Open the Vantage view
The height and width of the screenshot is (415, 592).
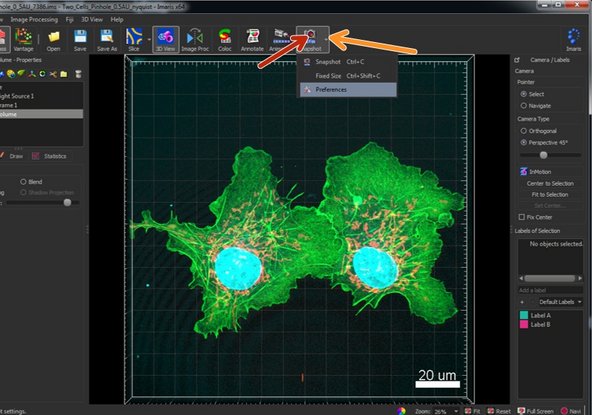click(x=23, y=39)
